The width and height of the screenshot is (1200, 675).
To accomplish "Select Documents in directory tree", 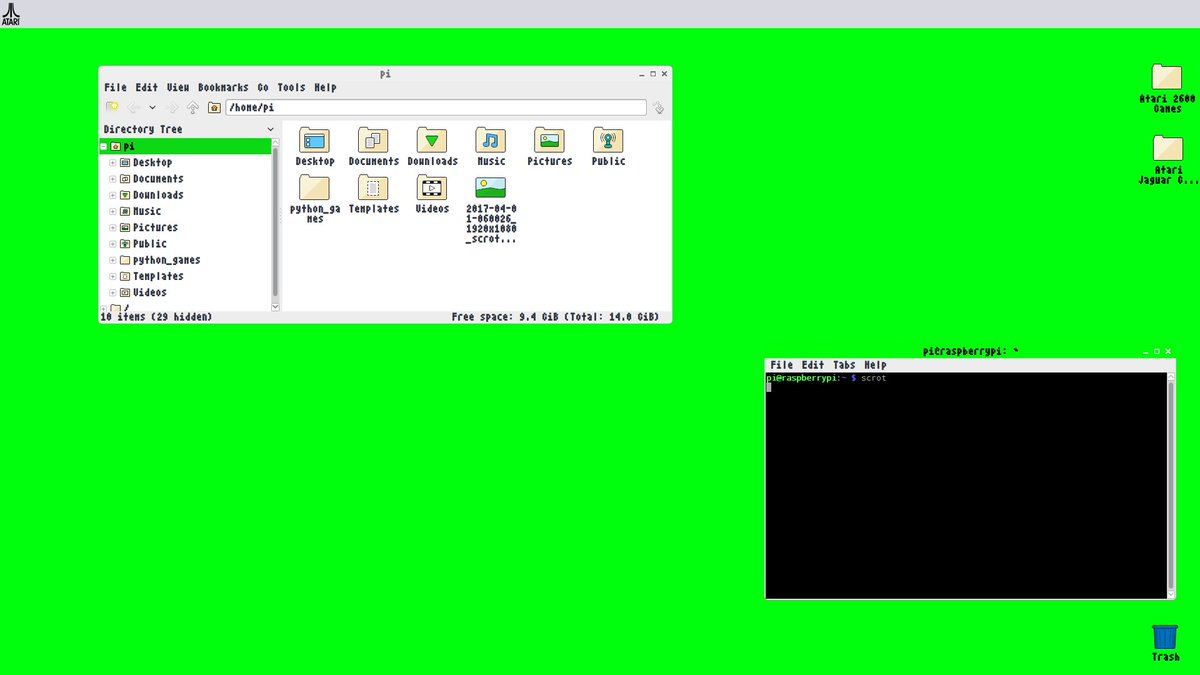I will (158, 178).
